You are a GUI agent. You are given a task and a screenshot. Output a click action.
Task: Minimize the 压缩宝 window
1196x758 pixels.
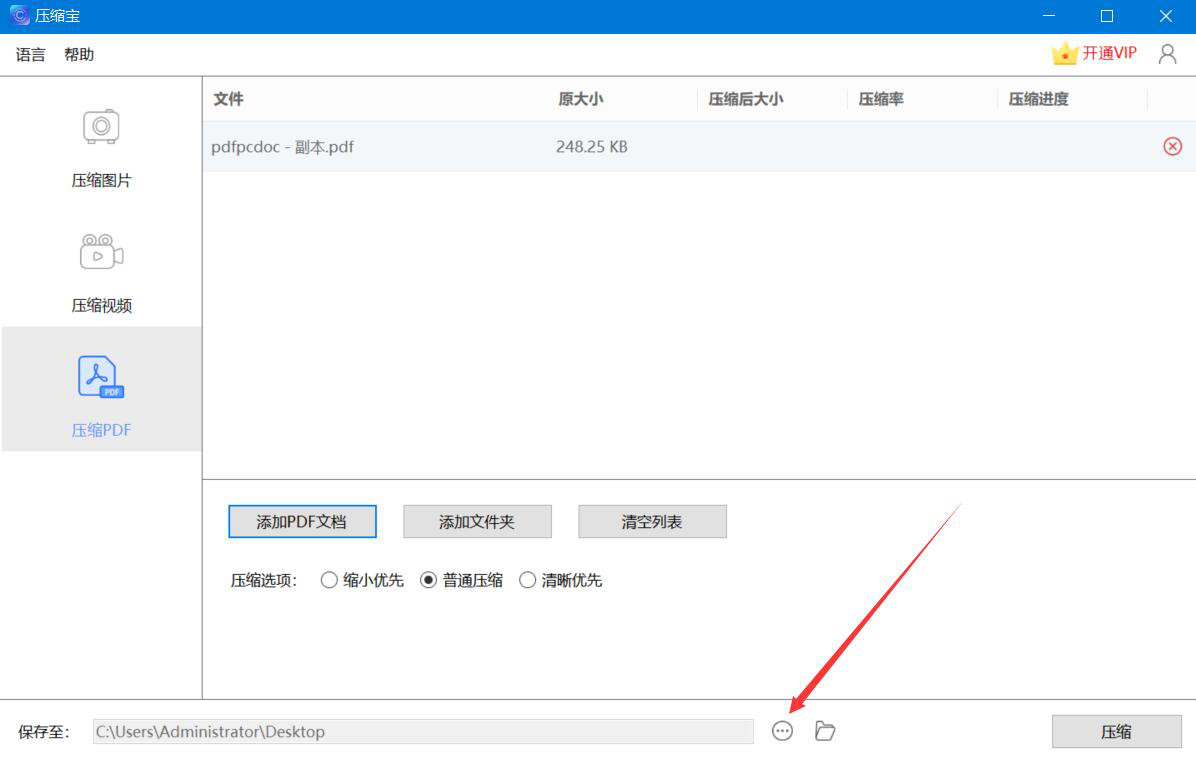point(1049,16)
